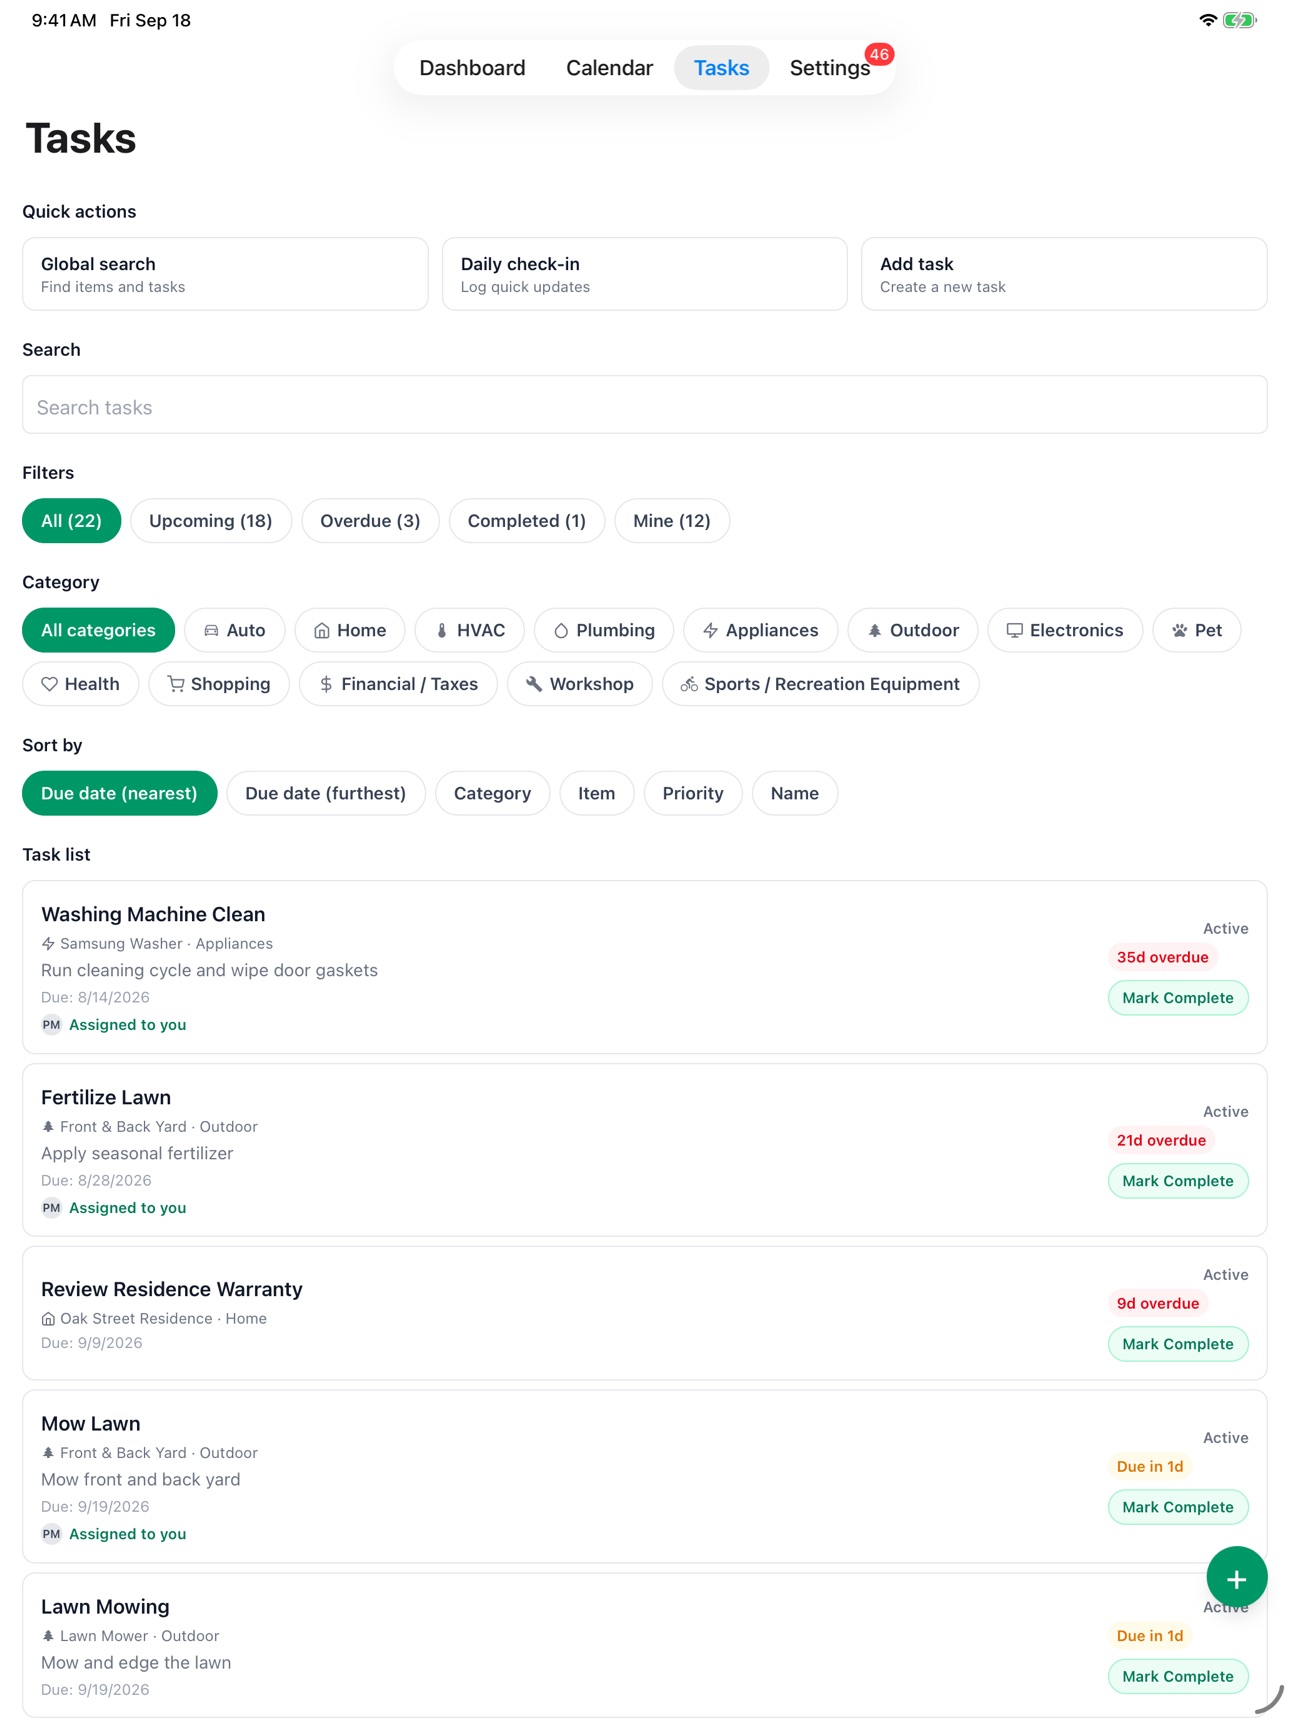
Task: Filter to Mine (12) tasks
Action: [672, 521]
